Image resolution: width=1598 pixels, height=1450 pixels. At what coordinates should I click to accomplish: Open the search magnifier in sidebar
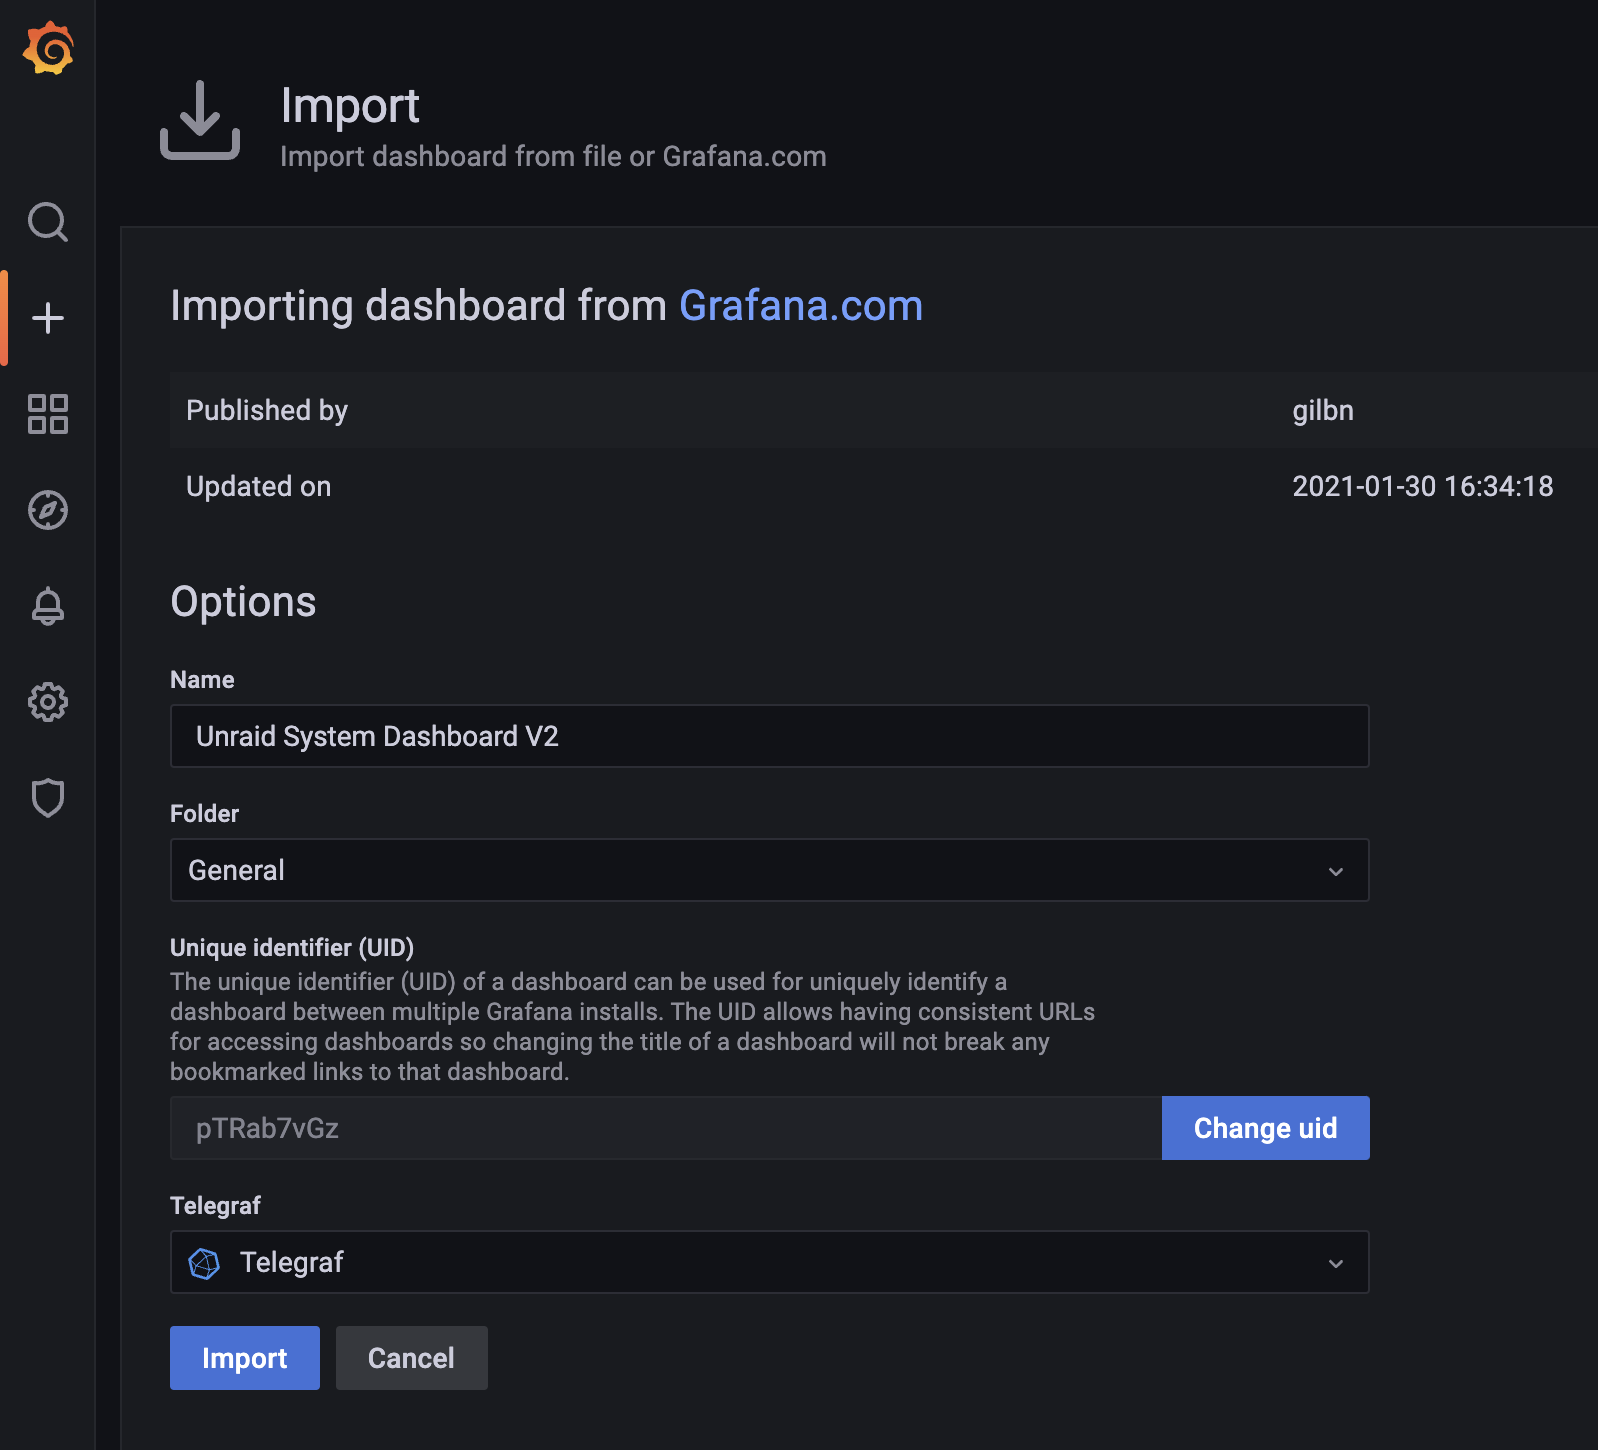click(x=48, y=222)
